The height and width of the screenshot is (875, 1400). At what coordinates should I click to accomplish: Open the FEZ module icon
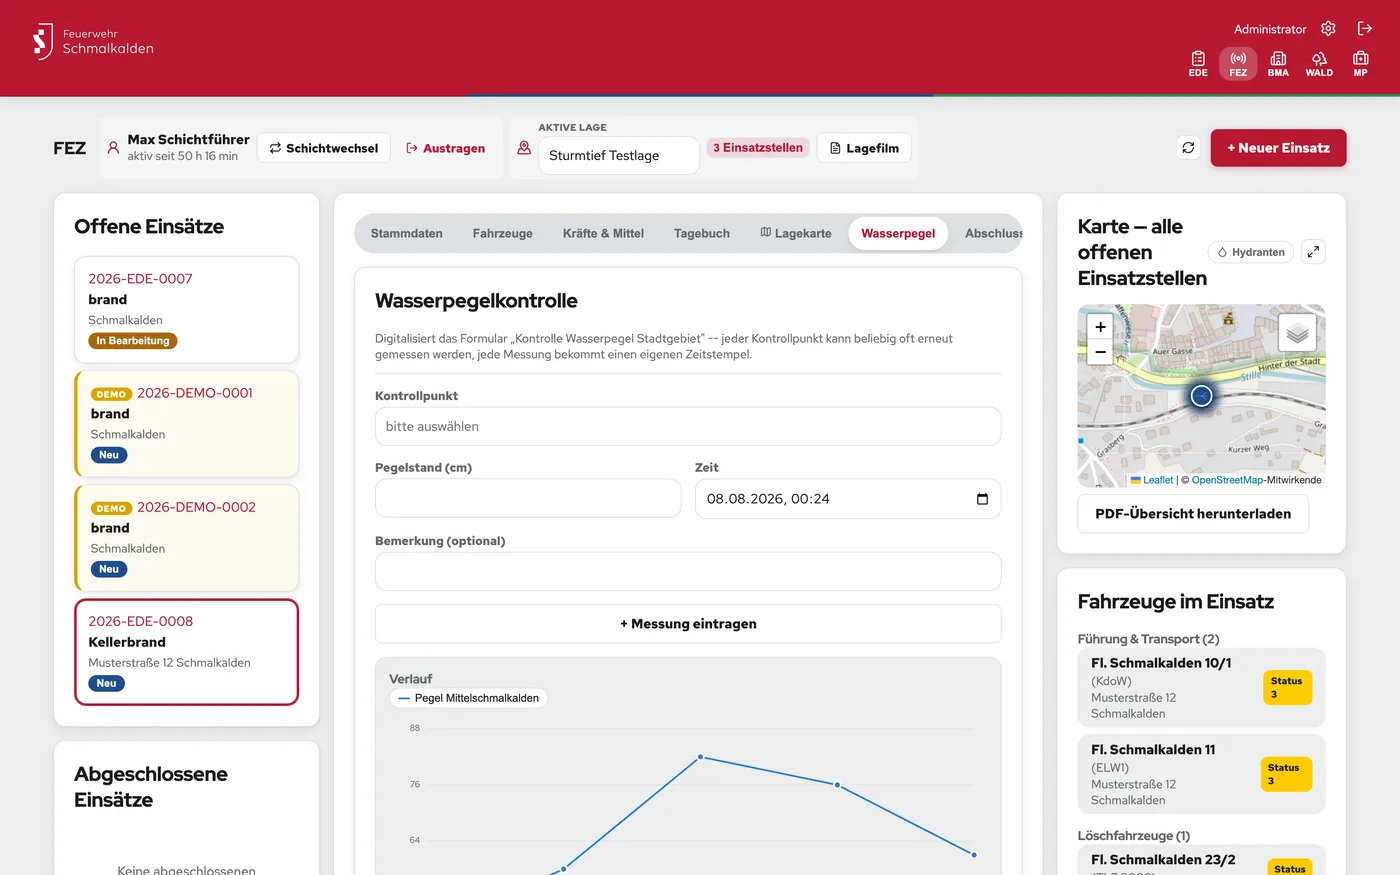point(1238,63)
